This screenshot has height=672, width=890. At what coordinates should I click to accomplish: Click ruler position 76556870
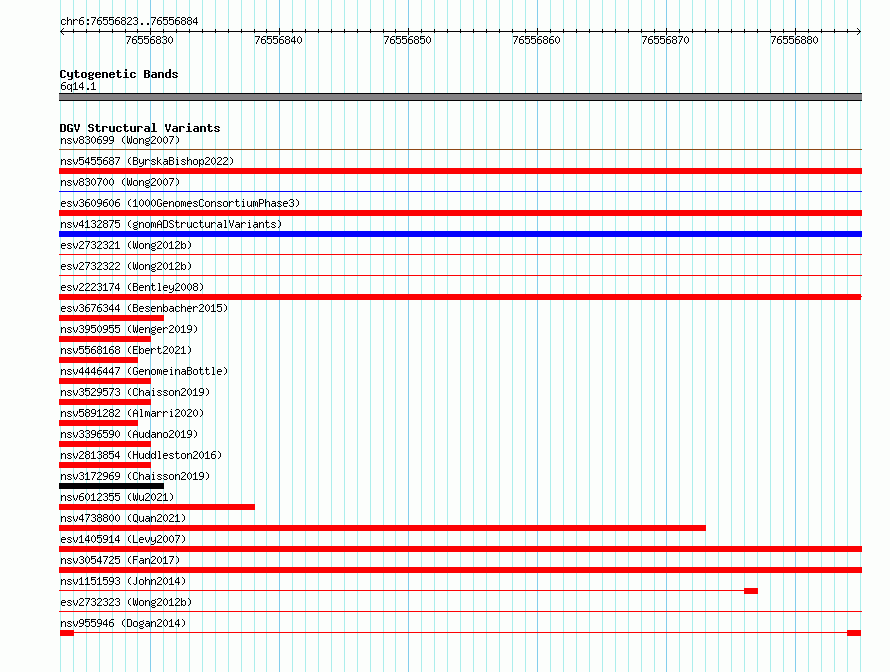665,40
